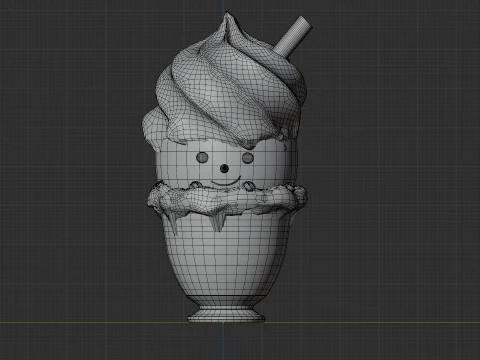The image size is (480, 360).
Task: Select the right eye on the cup face
Action: tap(248, 158)
